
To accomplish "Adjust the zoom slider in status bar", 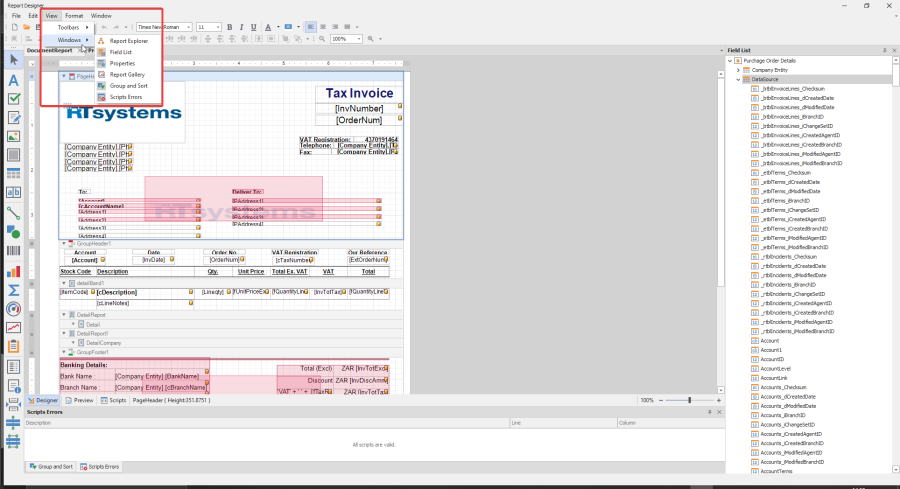I will tap(690, 400).
